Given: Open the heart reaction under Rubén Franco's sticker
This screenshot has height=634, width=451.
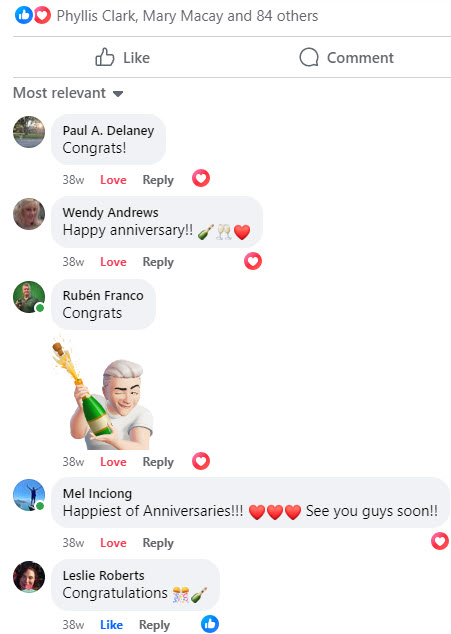Looking at the screenshot, I should [x=201, y=461].
